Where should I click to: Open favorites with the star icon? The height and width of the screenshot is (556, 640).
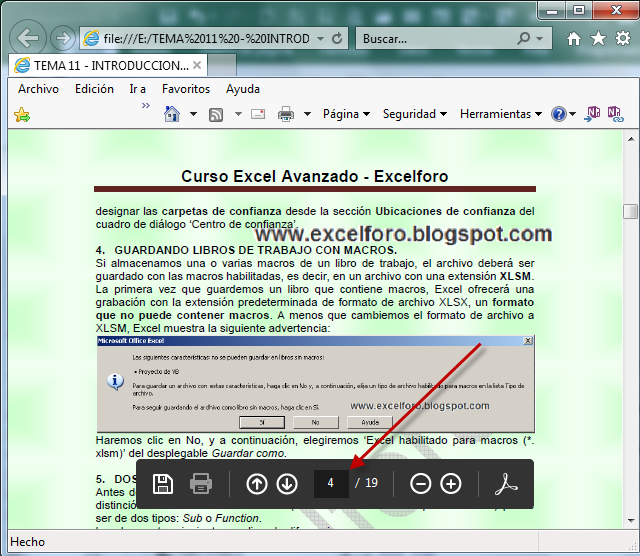pos(598,38)
